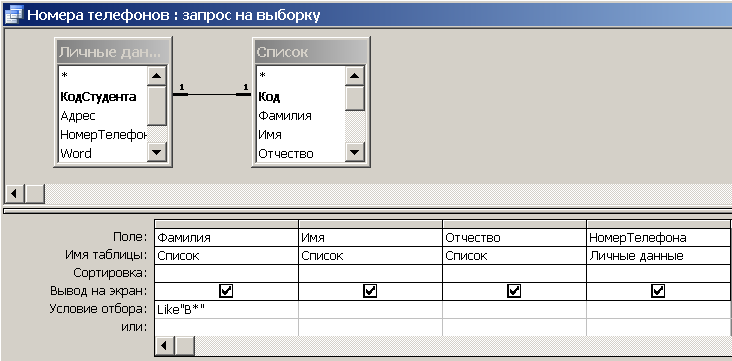The width and height of the screenshot is (732, 361).
Task: Click the Отчество cell in the Поле row
Action: pyautogui.click(x=514, y=238)
